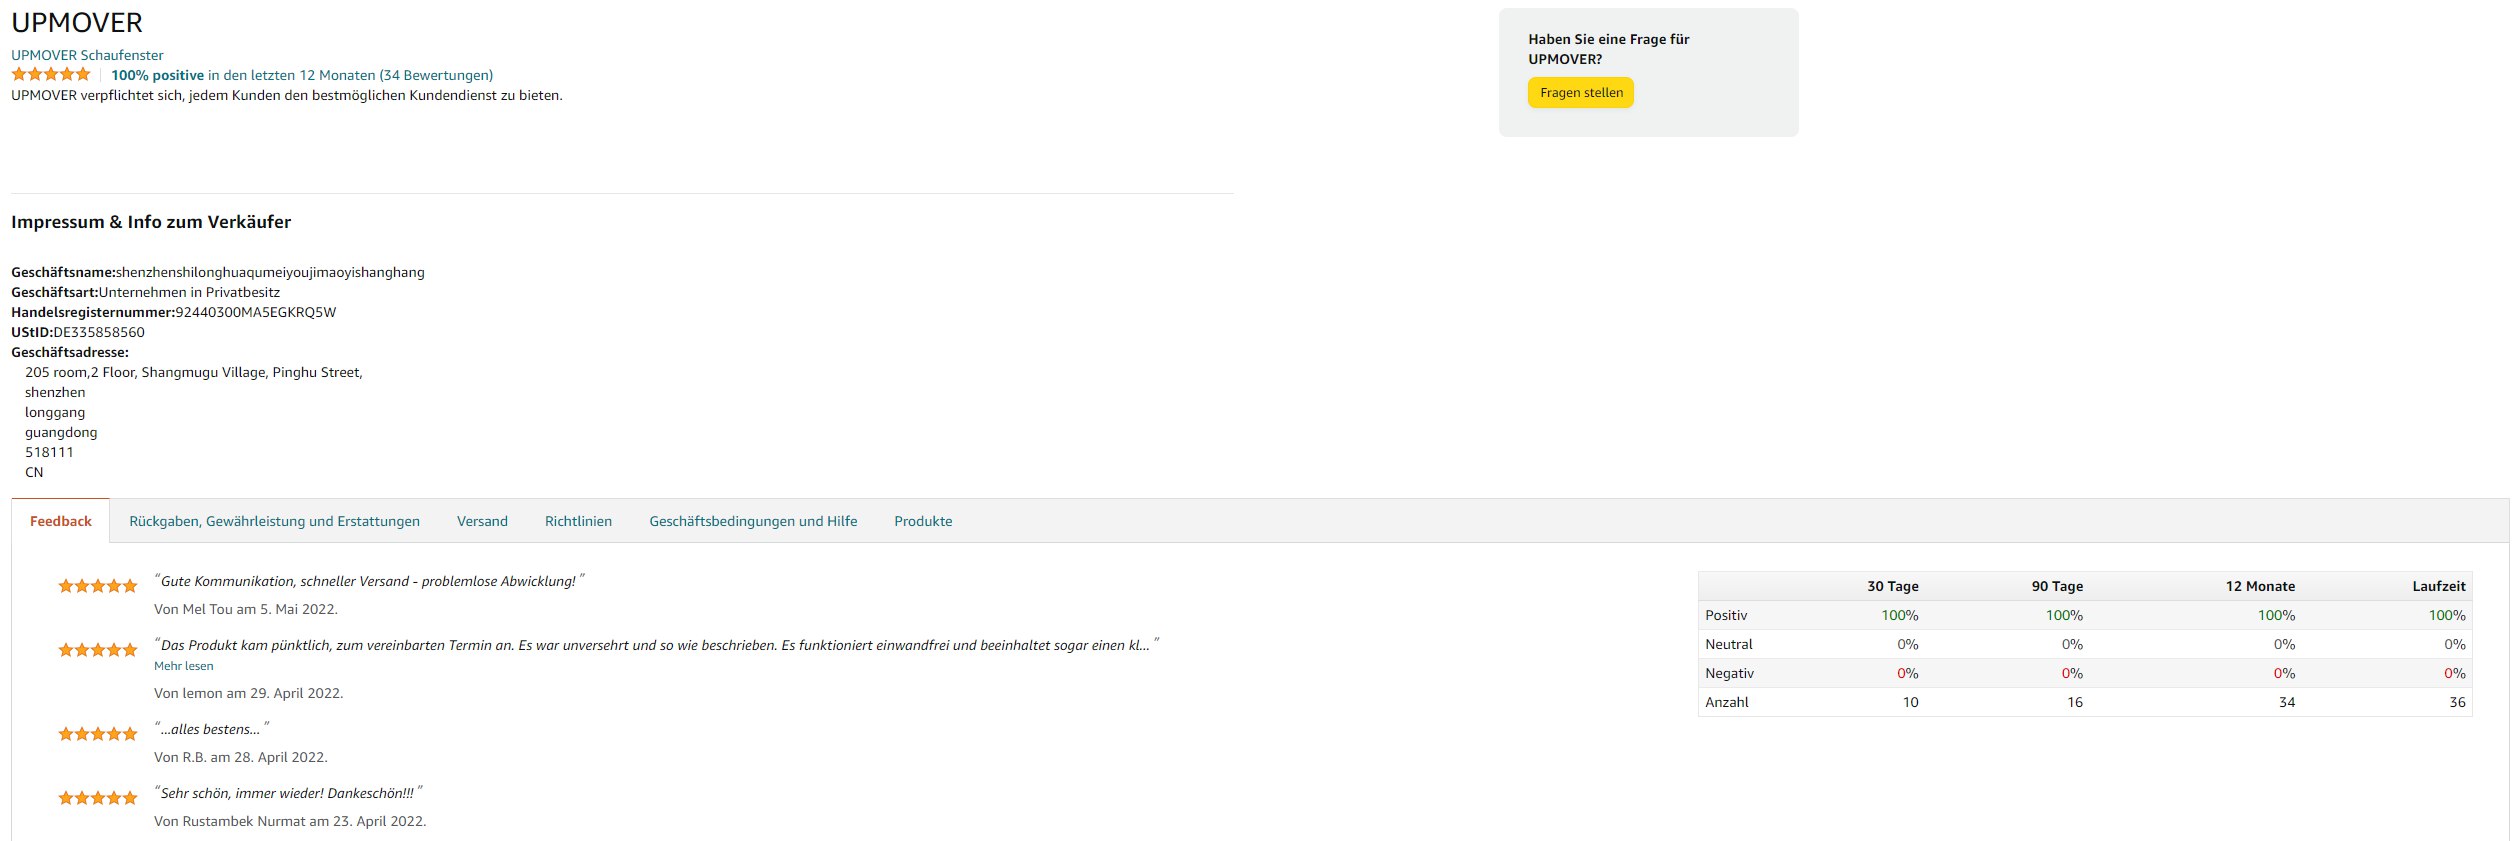
Task: Open the UPMOVER Schaufenster link
Action: (x=87, y=55)
